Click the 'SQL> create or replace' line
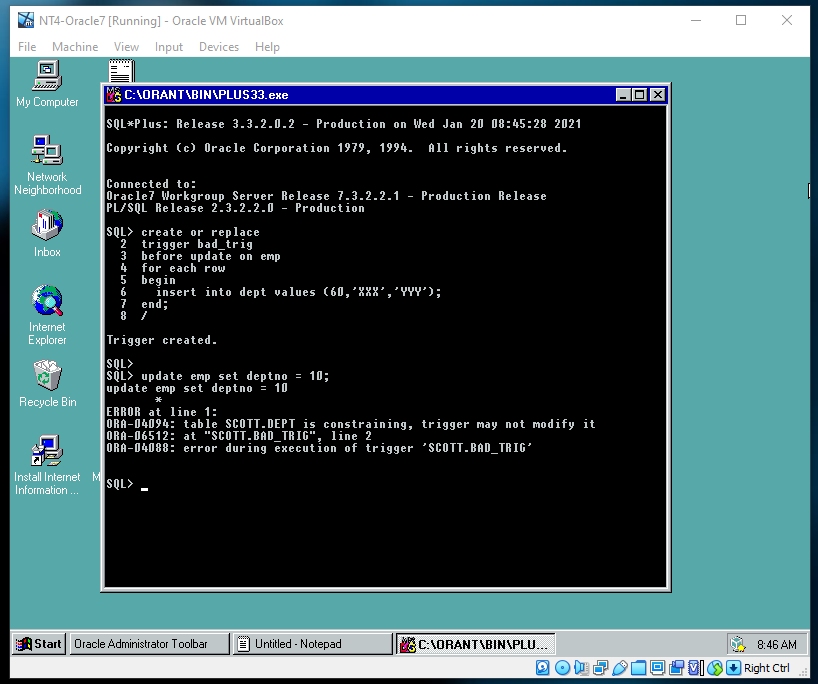This screenshot has height=684, width=818. click(x=183, y=232)
